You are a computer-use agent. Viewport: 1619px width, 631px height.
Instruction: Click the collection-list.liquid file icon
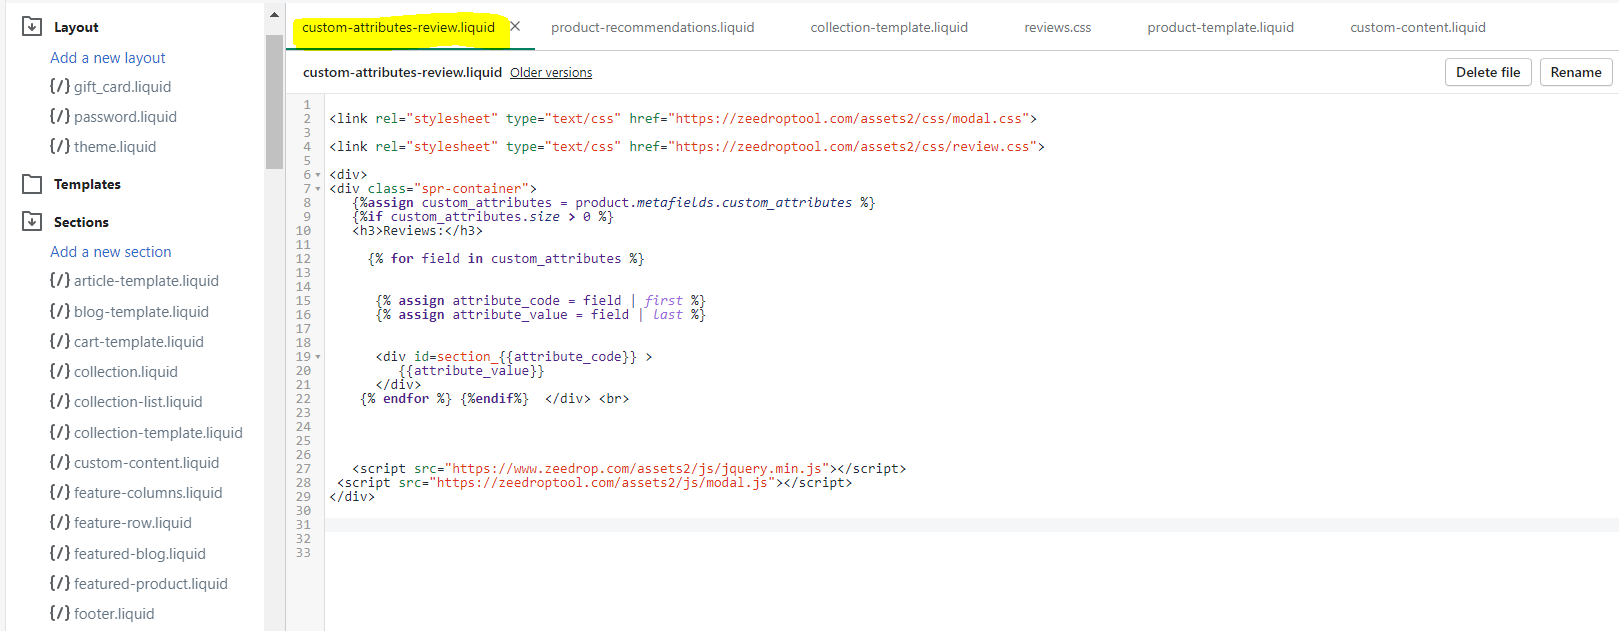[60, 401]
